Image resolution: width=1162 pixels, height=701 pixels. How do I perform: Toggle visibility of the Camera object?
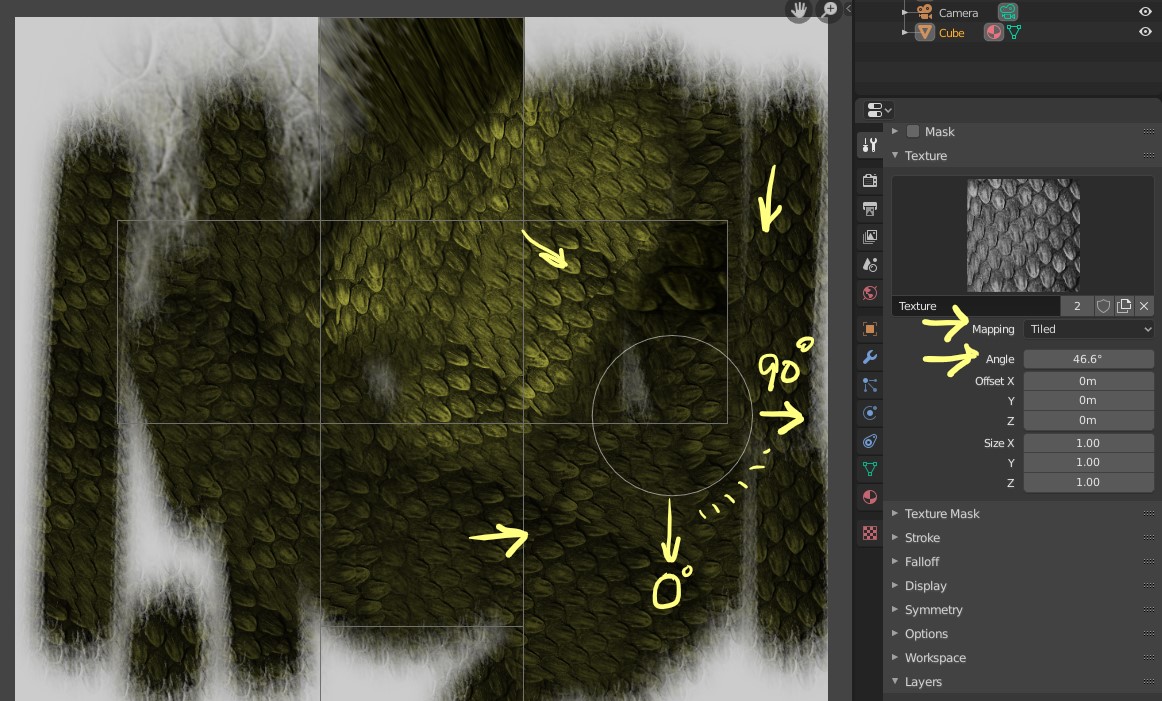click(x=1146, y=12)
